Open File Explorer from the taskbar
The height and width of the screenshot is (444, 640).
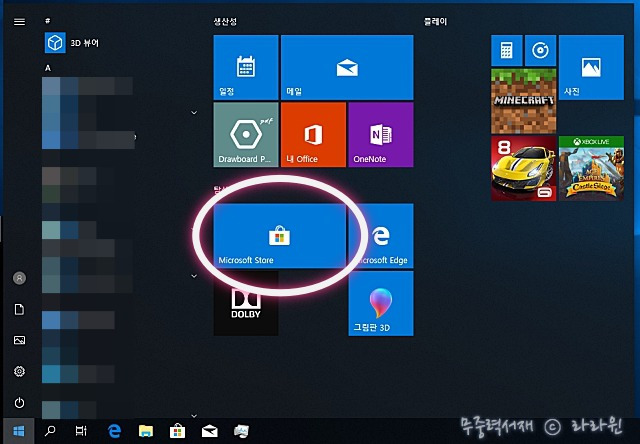pos(146,431)
